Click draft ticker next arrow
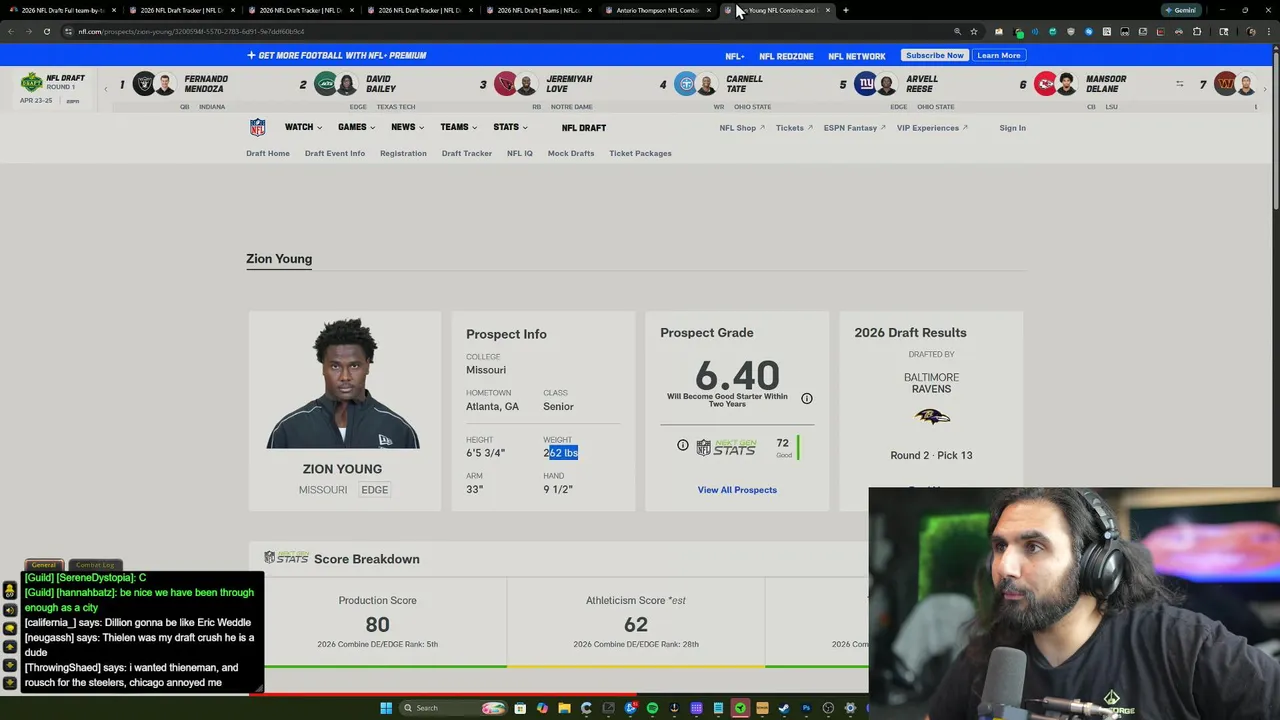The width and height of the screenshot is (1280, 720). (1265, 90)
